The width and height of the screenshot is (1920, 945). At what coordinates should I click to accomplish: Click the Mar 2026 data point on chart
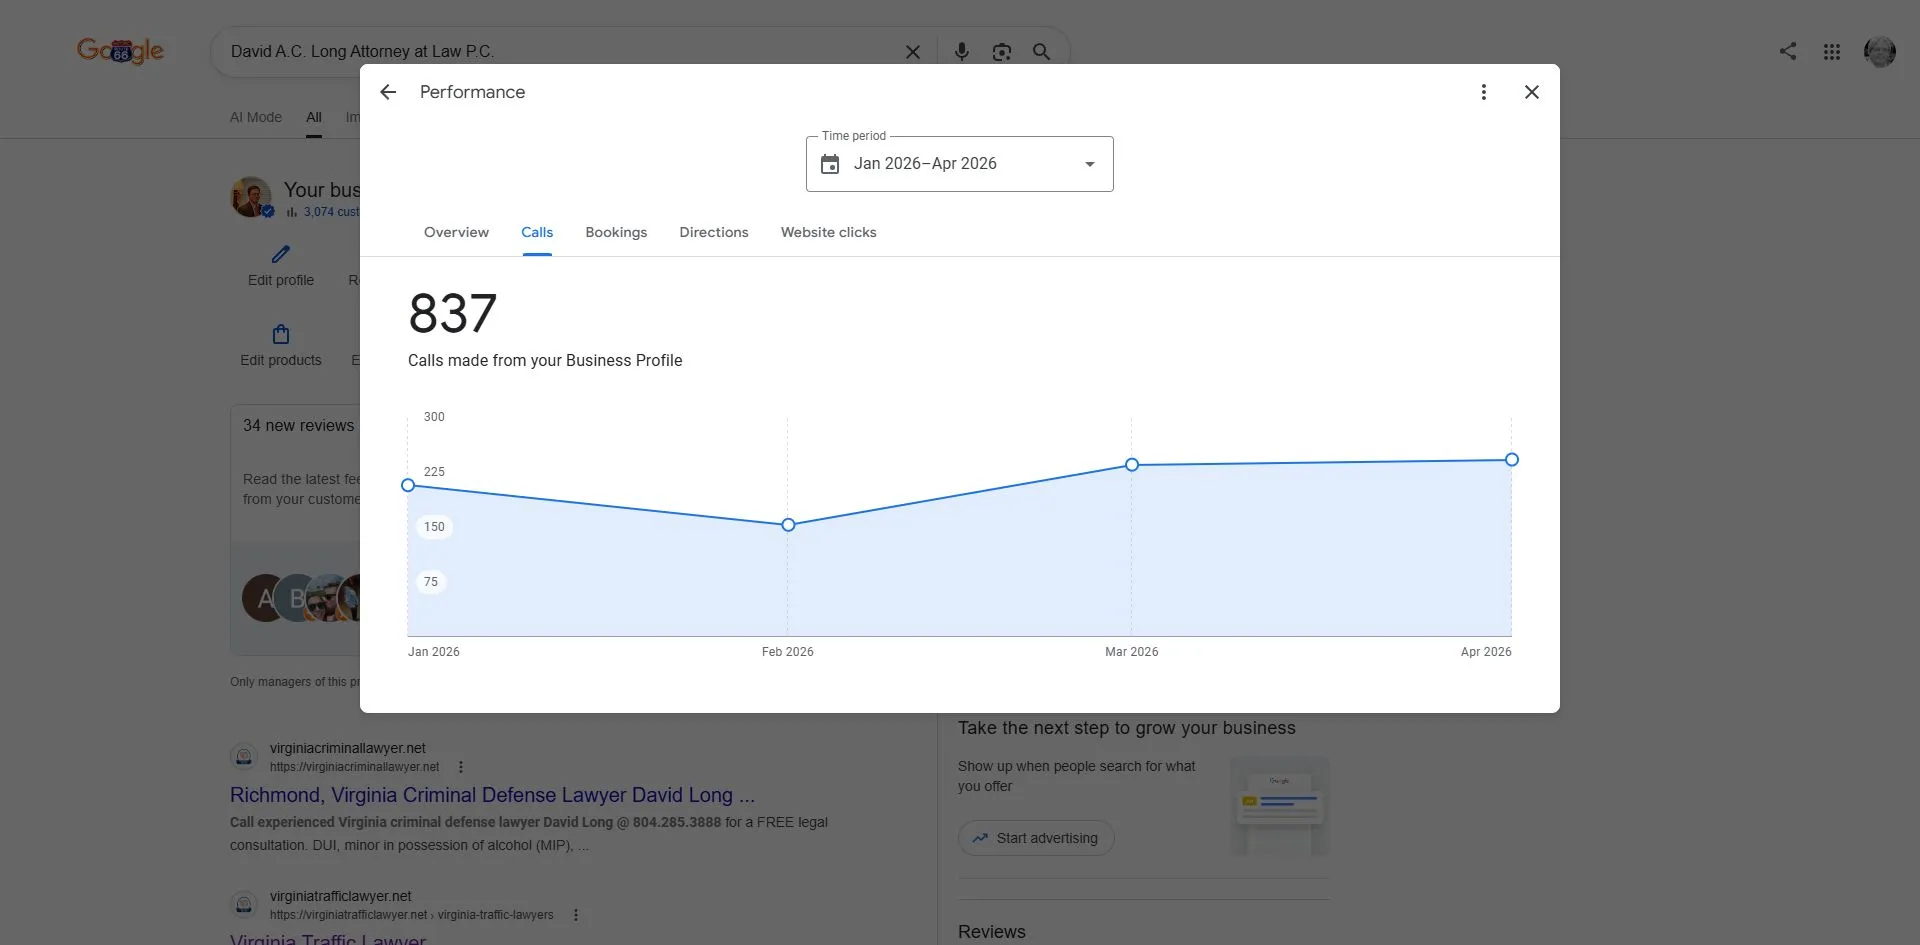coord(1132,465)
